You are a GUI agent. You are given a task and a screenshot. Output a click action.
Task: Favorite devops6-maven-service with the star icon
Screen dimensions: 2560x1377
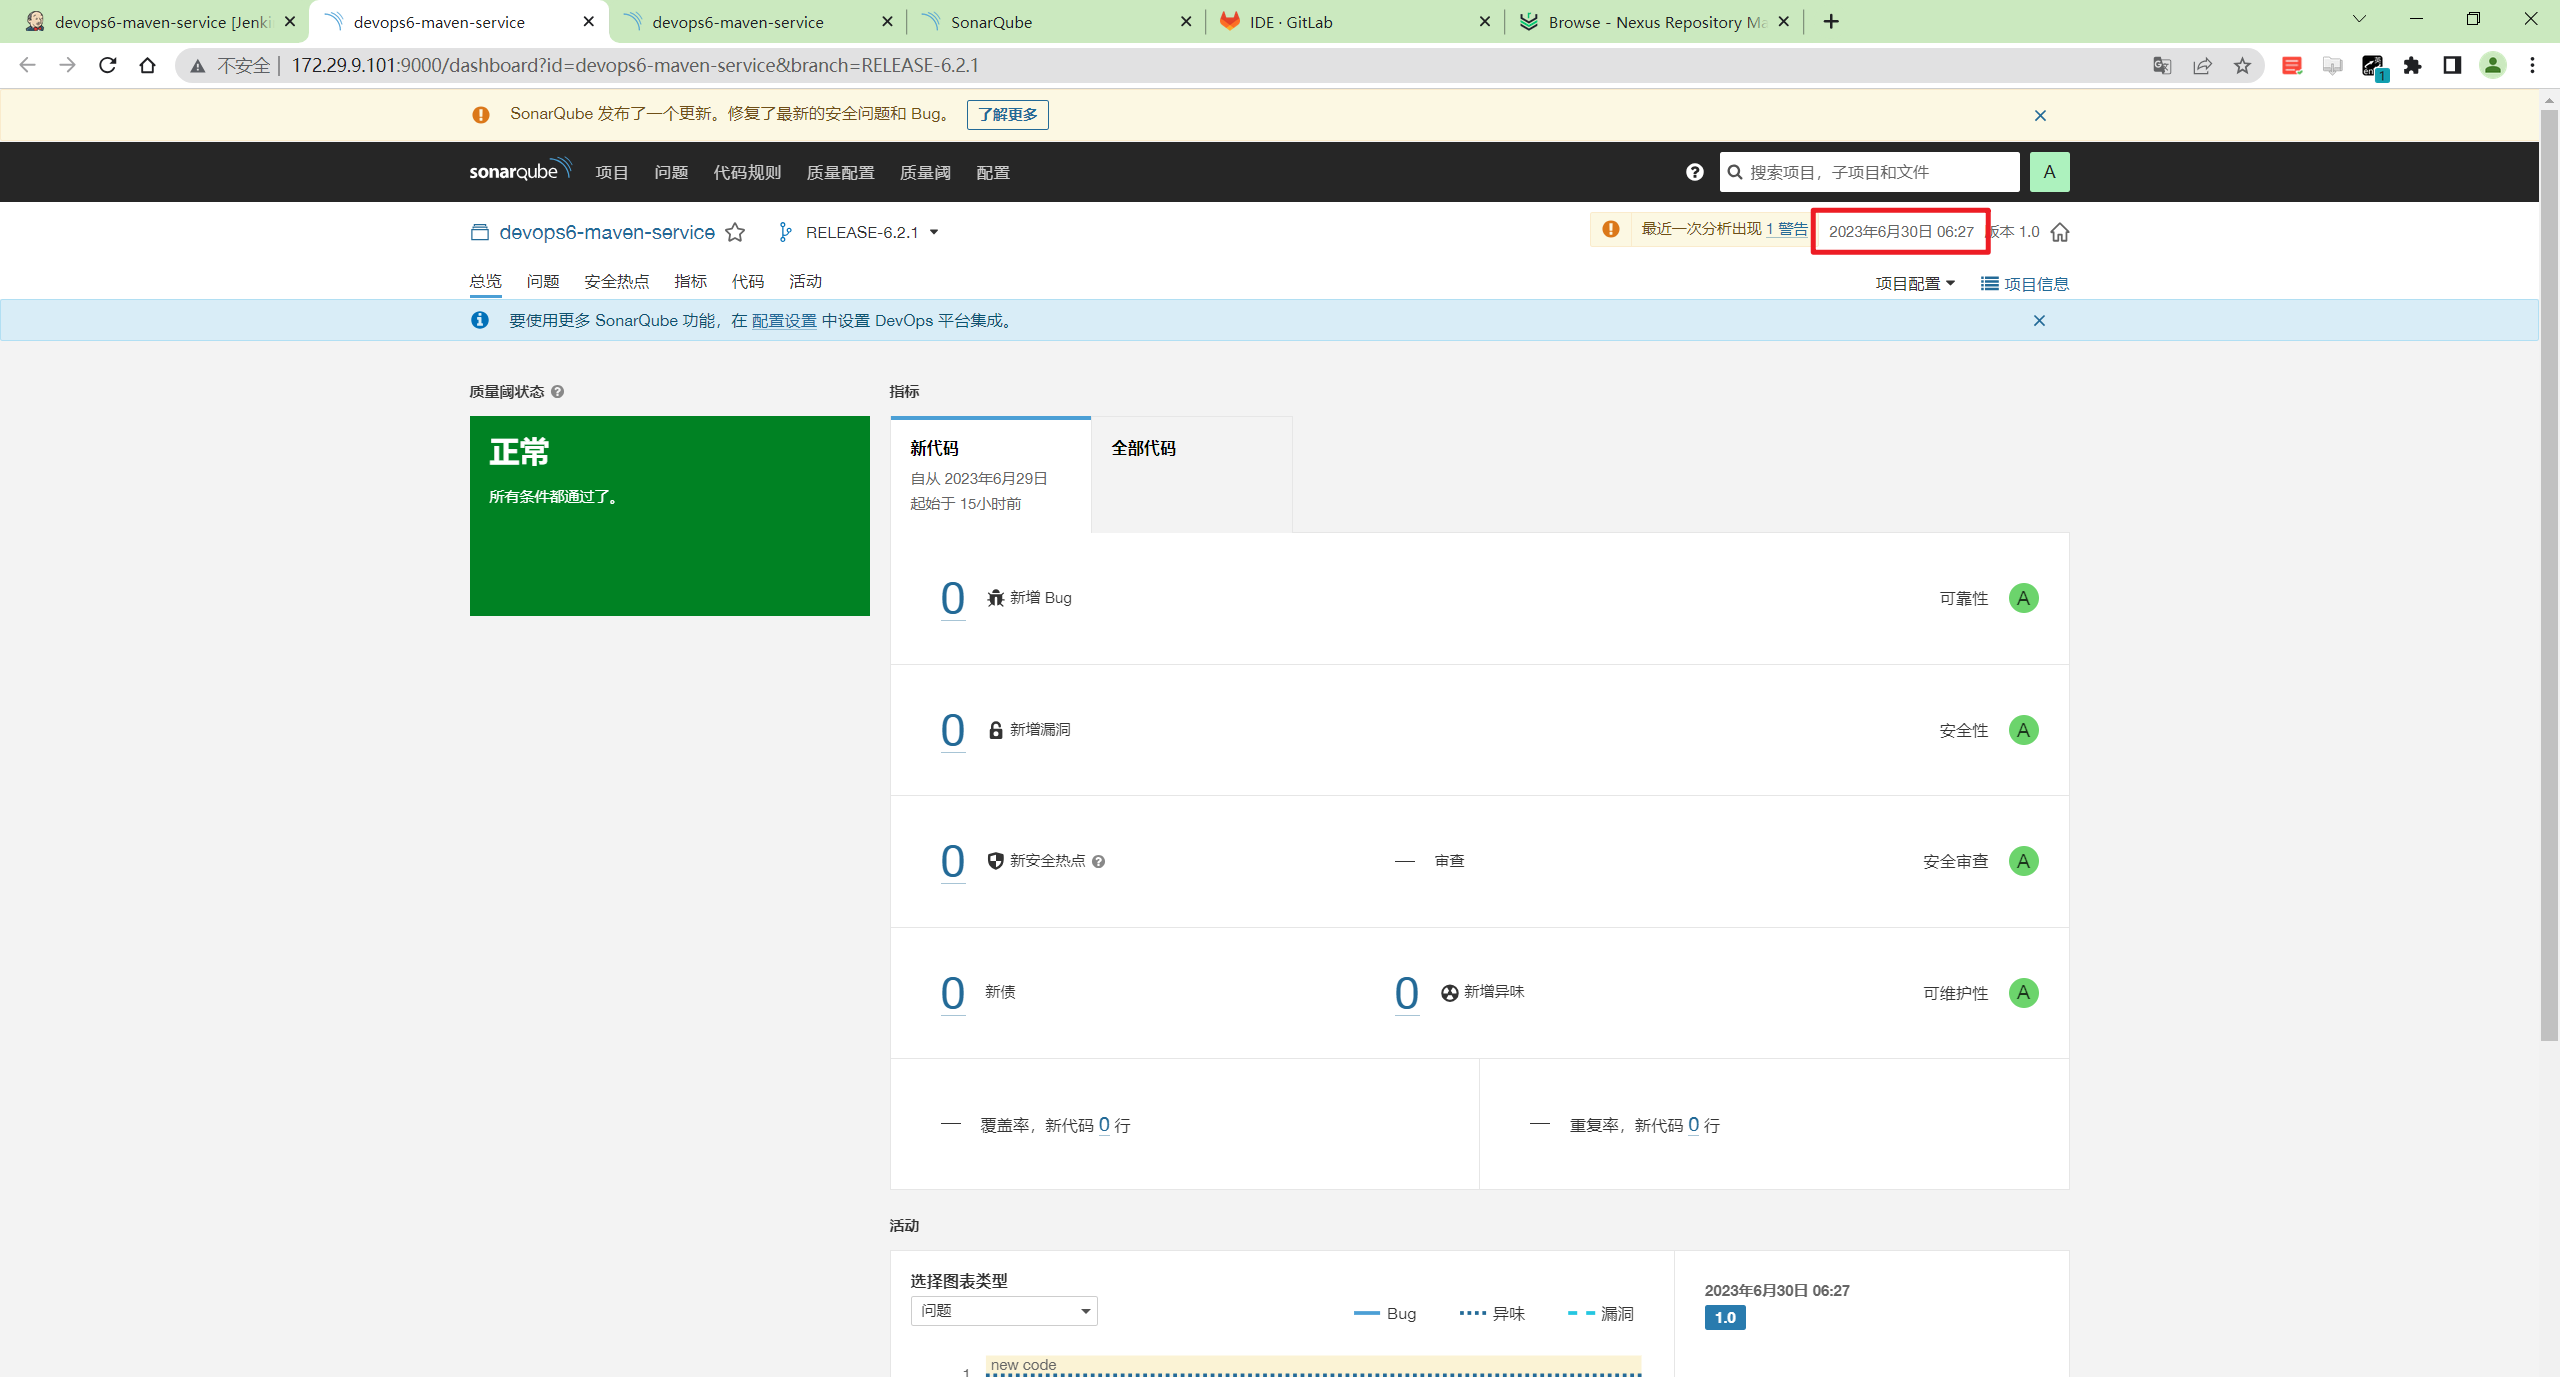tap(735, 232)
